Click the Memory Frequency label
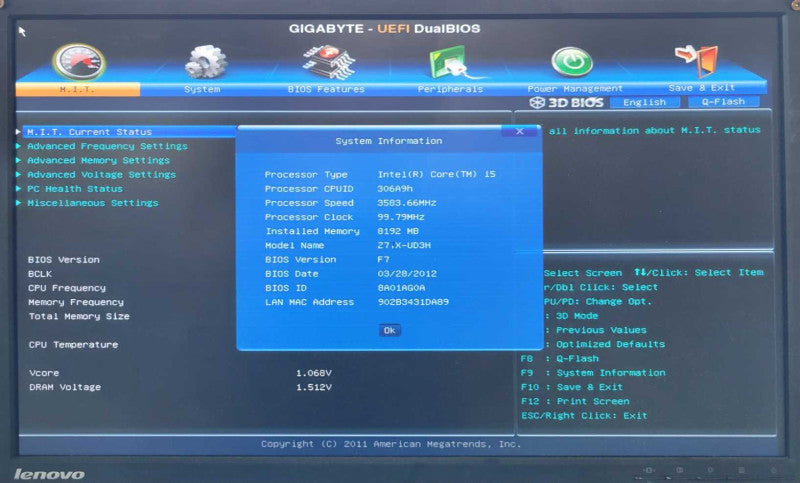800x483 pixels. pyautogui.click(x=76, y=302)
